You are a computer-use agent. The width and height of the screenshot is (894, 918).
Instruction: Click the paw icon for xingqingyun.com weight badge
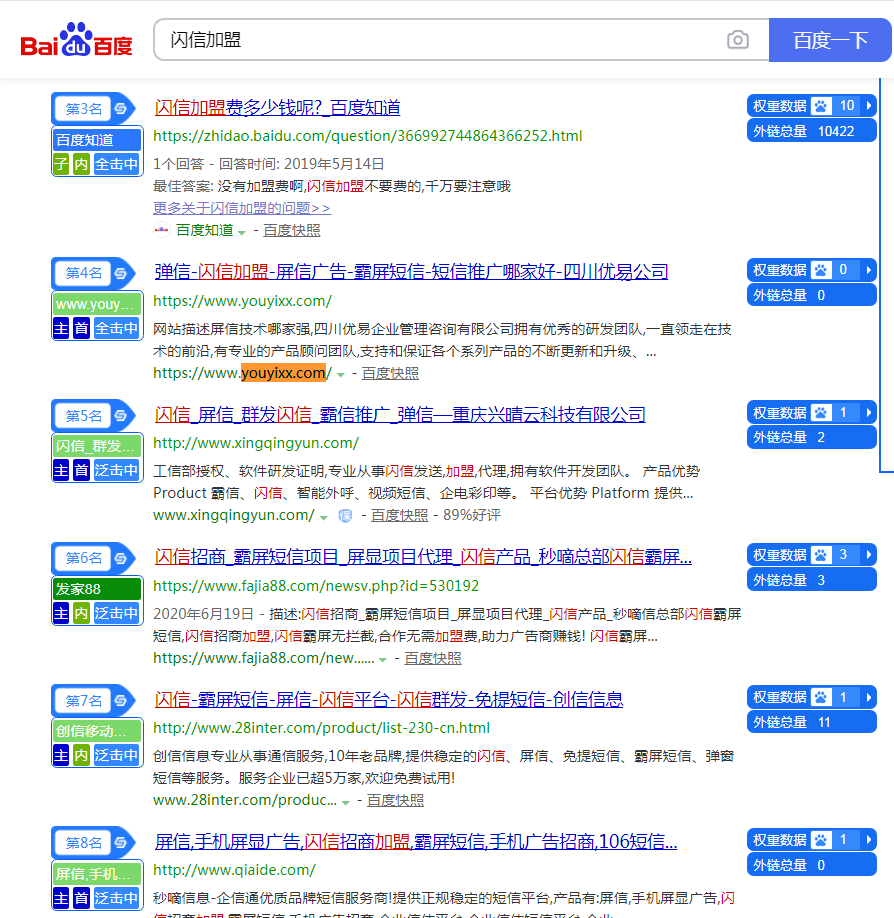pyautogui.click(x=821, y=413)
